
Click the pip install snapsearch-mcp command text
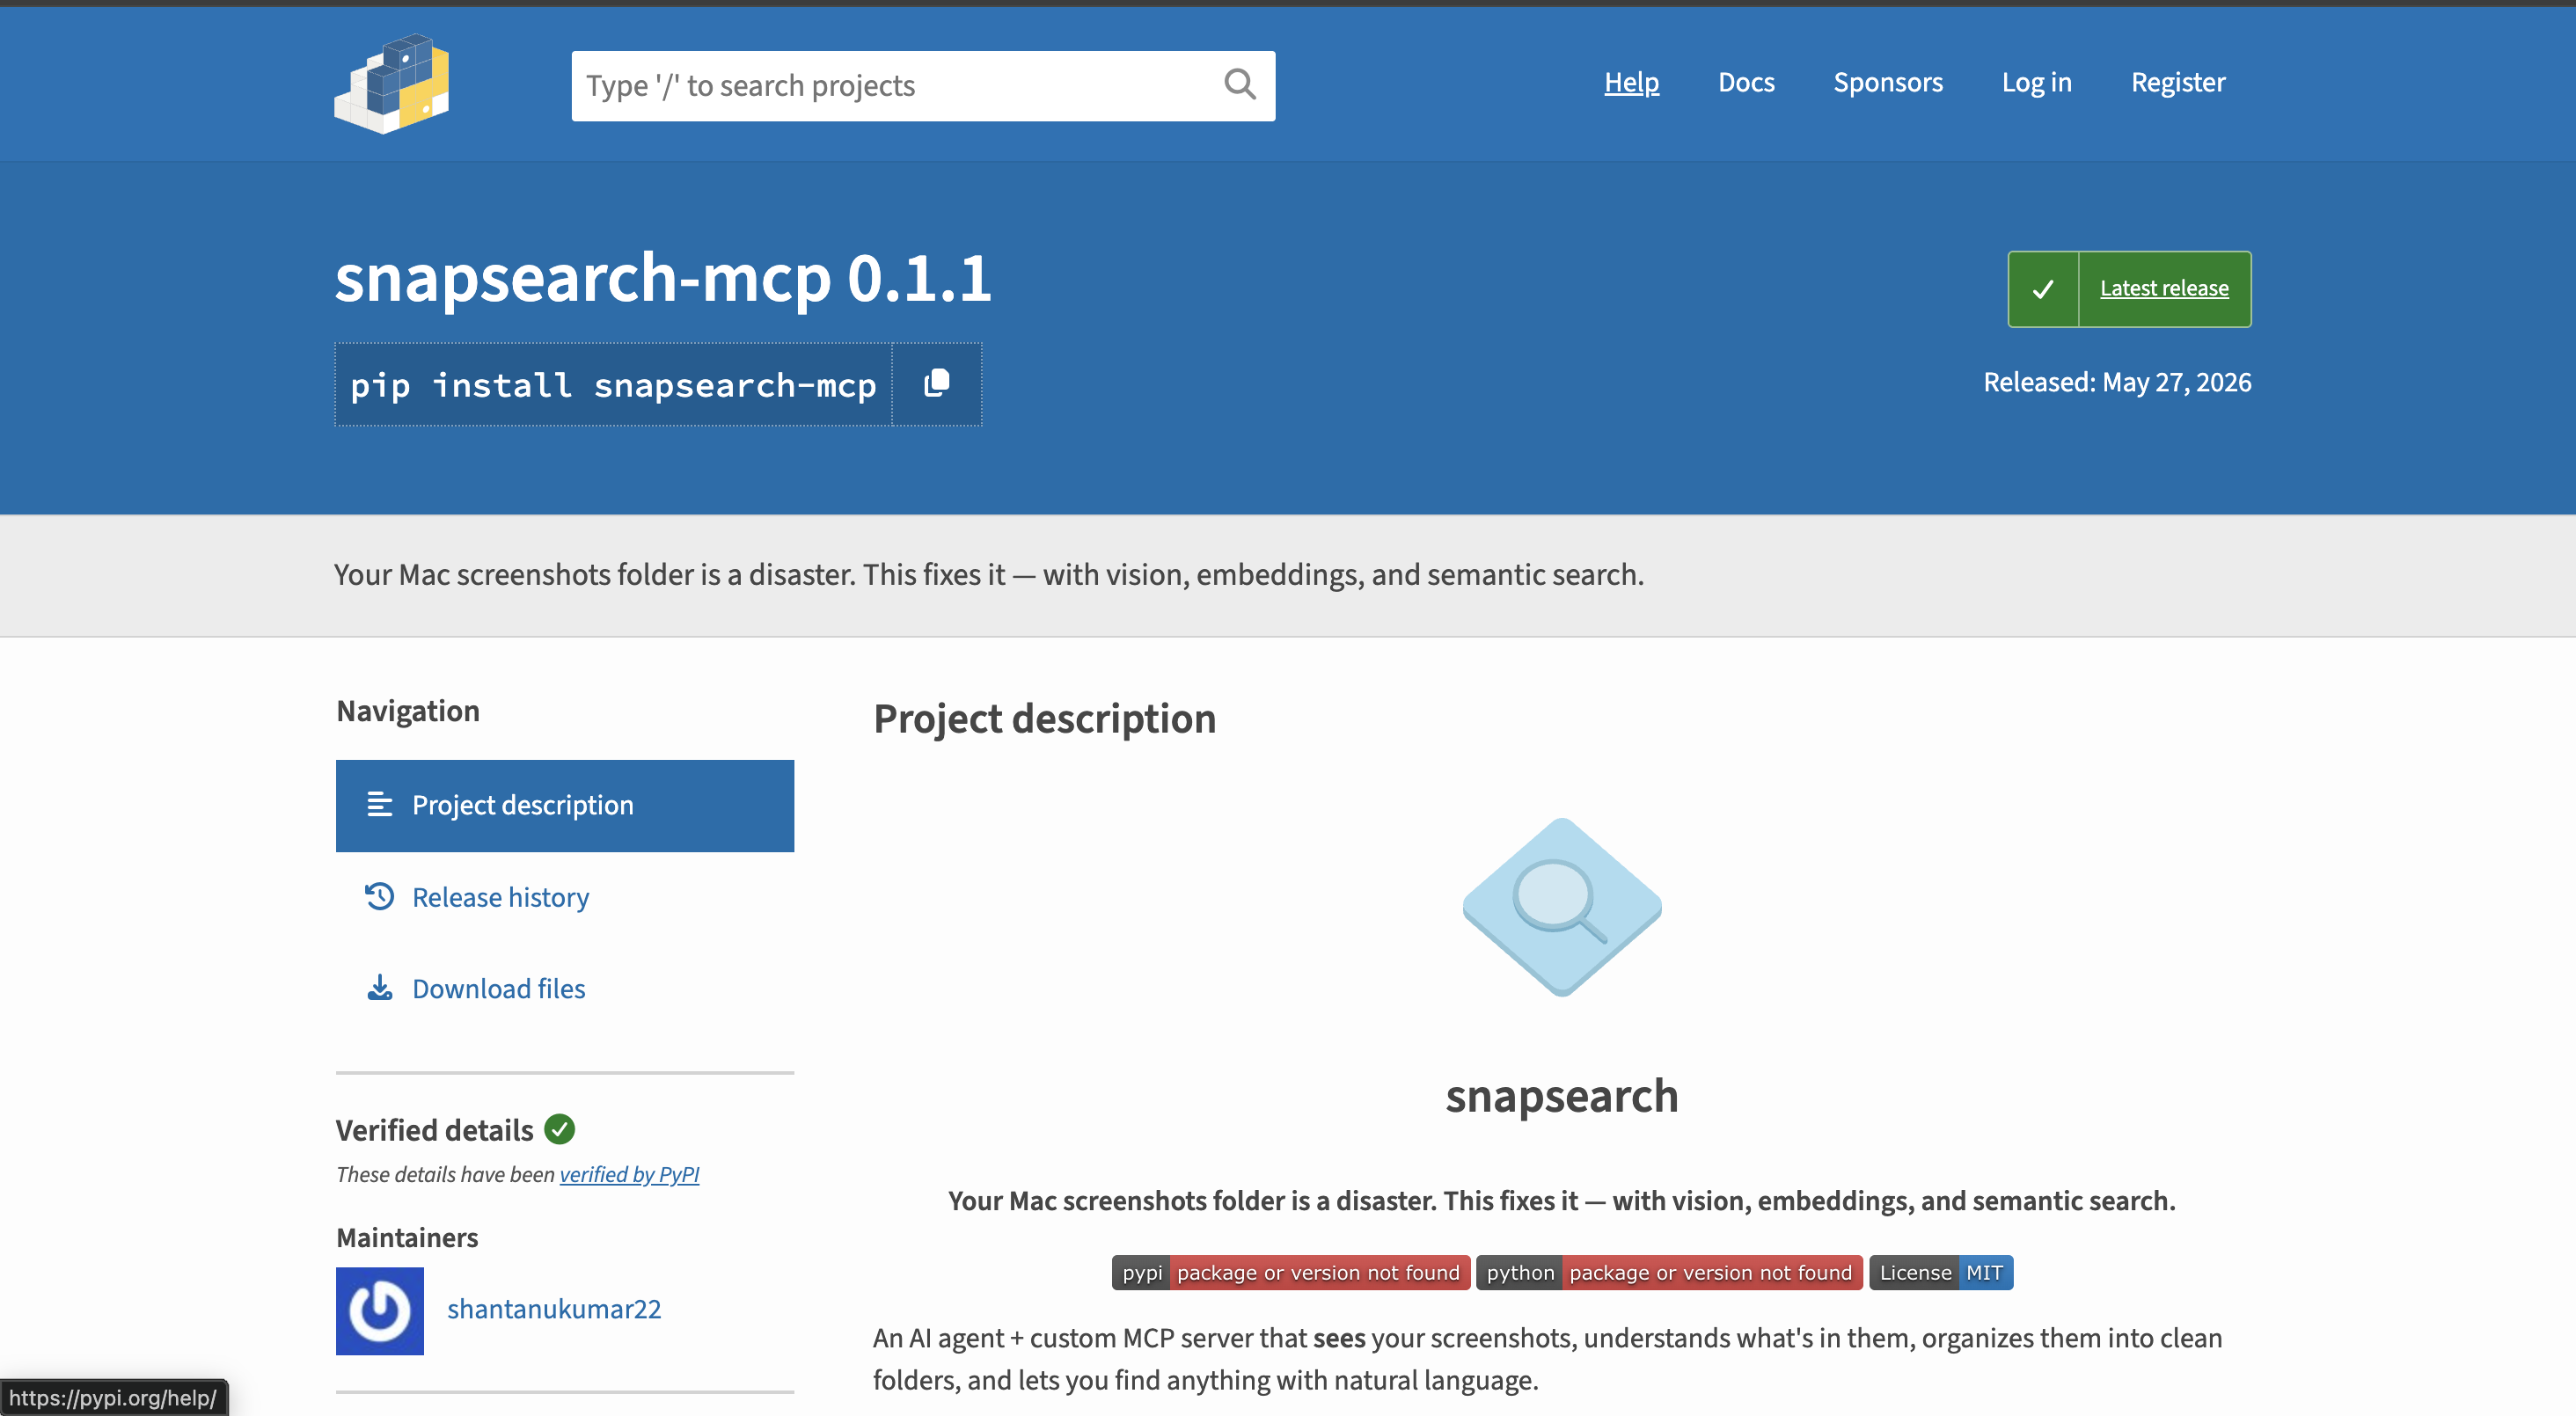pos(613,385)
